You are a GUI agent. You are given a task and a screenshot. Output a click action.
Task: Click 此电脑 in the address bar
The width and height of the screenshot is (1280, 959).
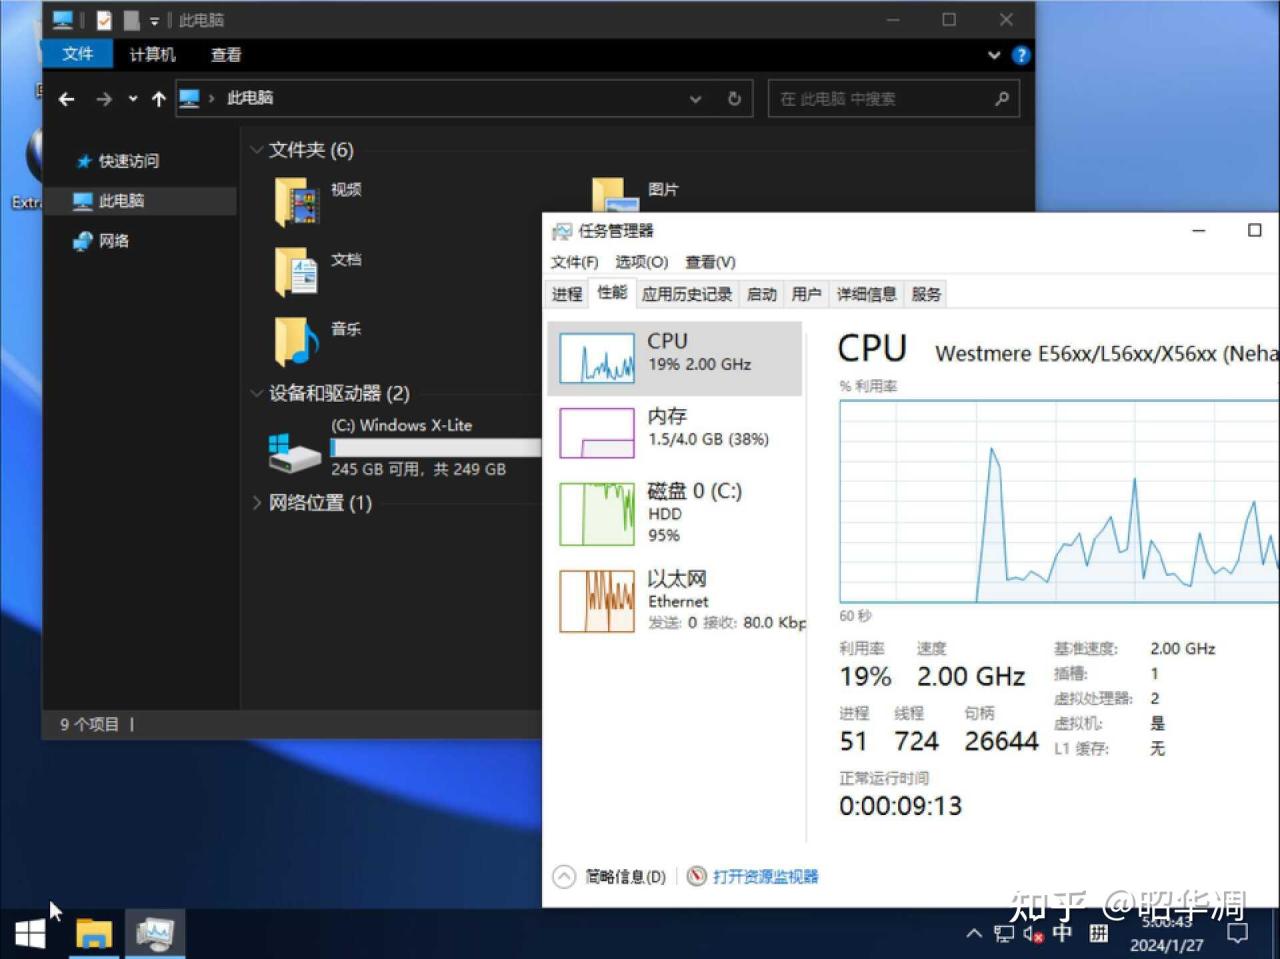(x=250, y=98)
